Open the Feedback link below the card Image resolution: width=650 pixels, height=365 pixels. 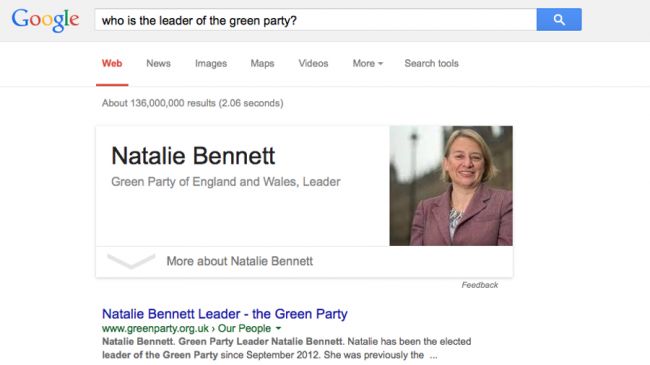point(480,285)
